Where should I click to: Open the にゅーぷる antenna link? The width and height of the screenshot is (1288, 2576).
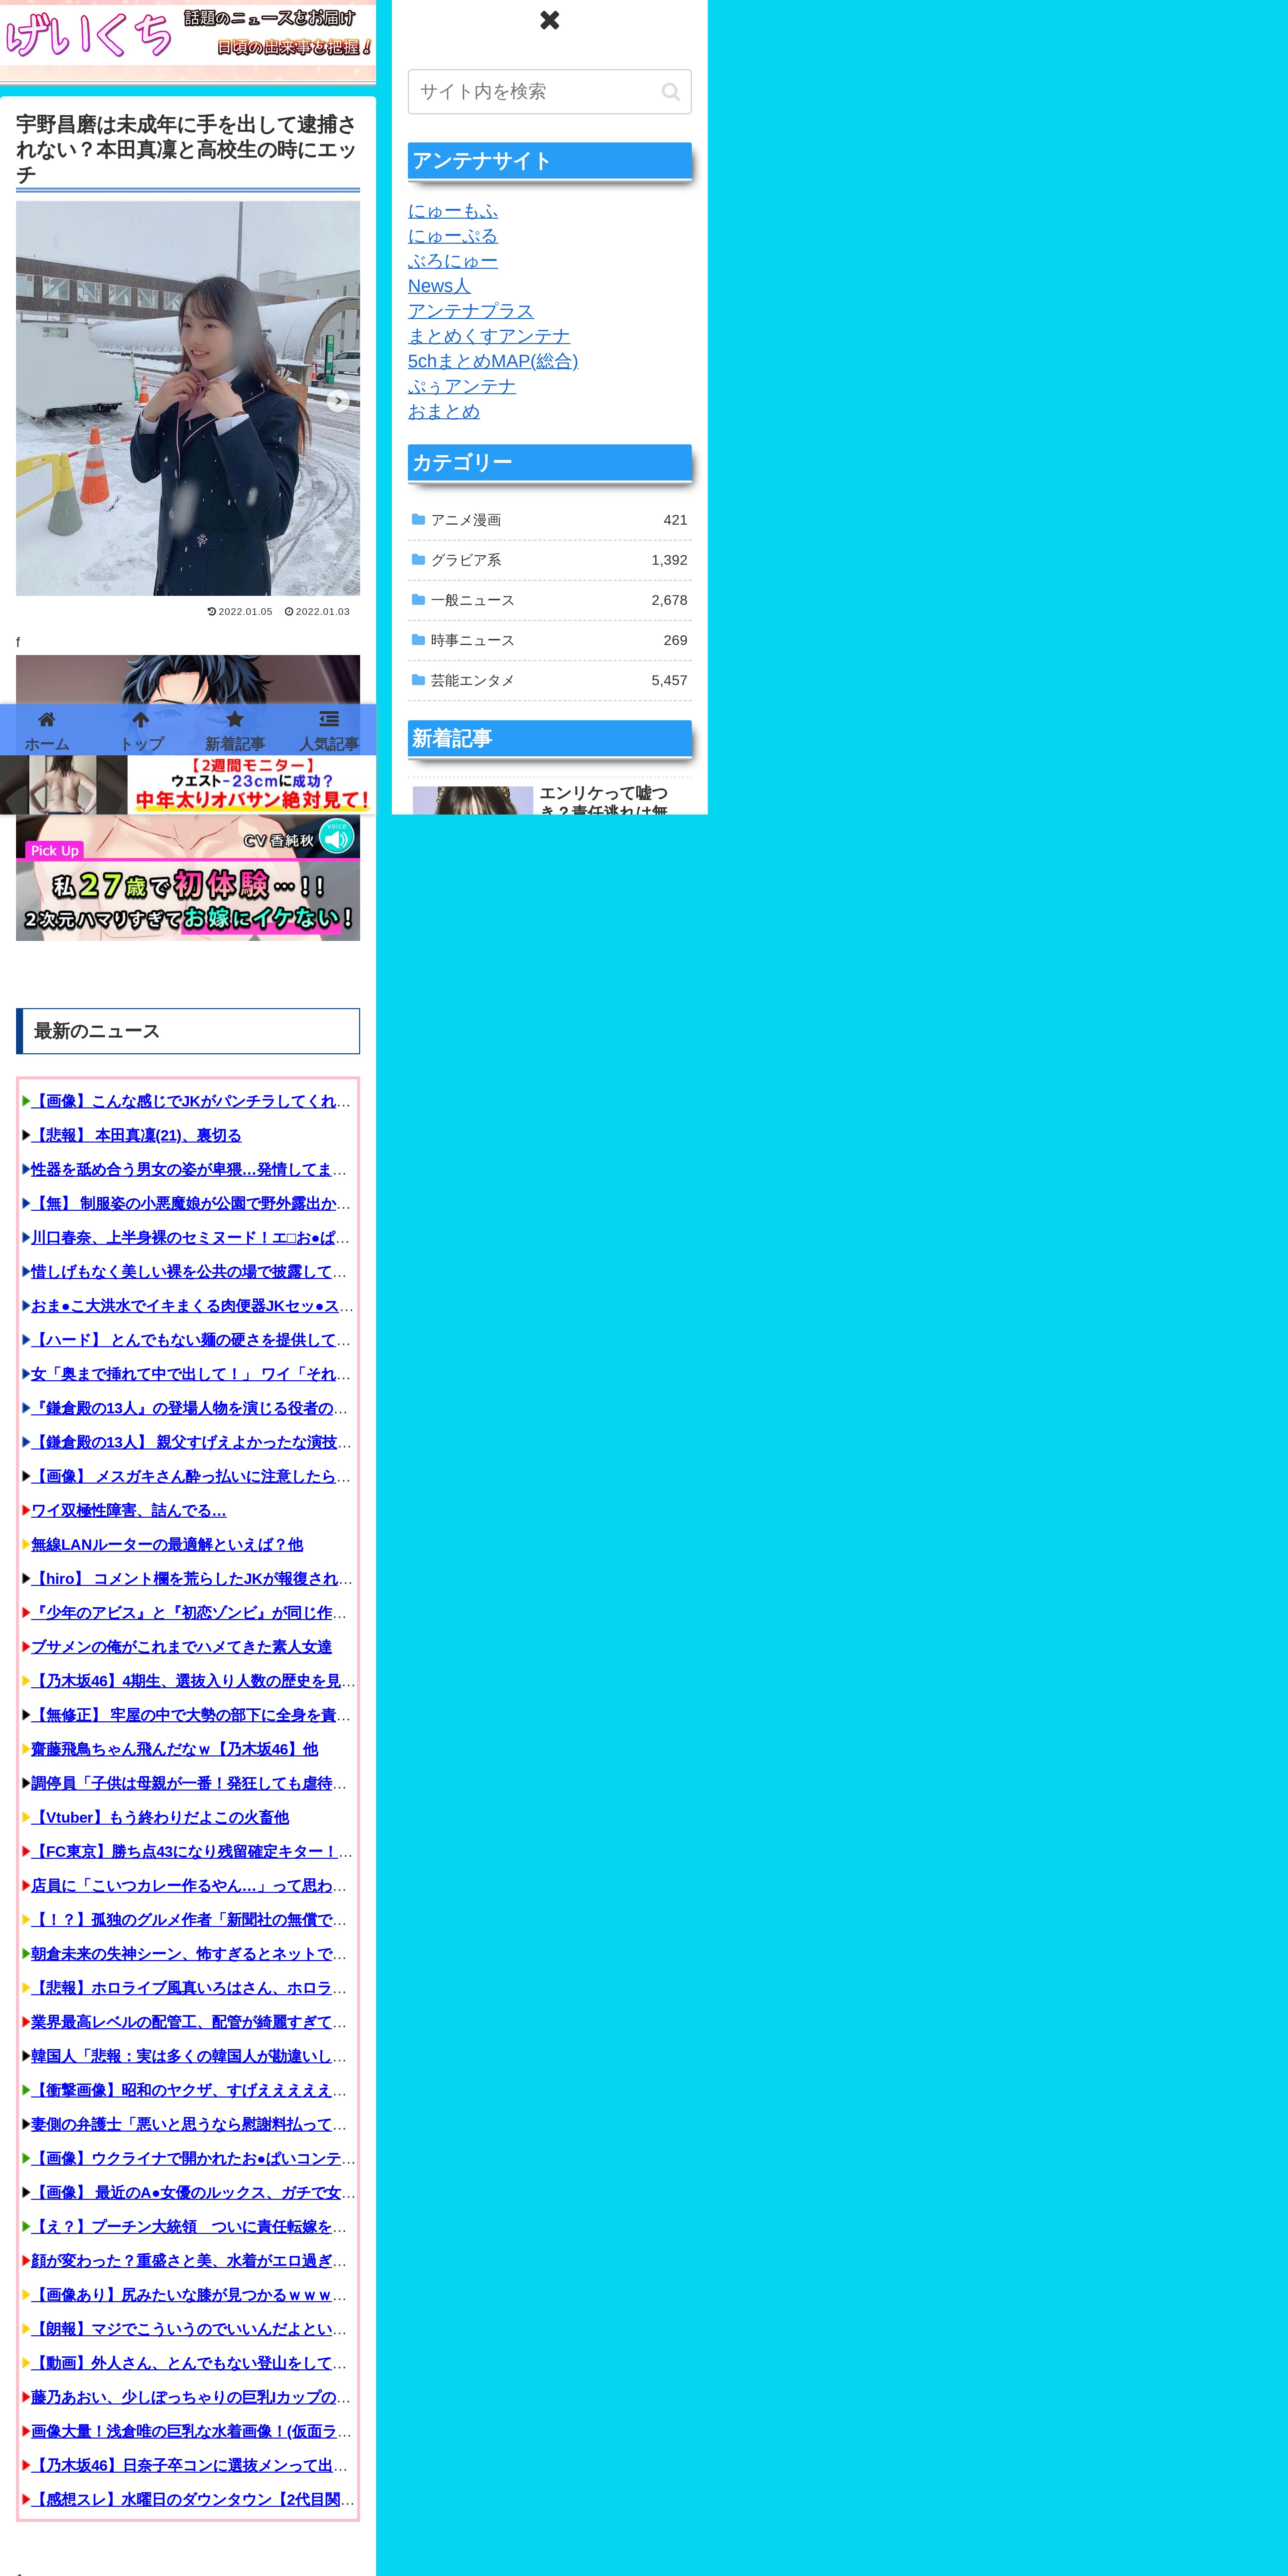point(453,236)
